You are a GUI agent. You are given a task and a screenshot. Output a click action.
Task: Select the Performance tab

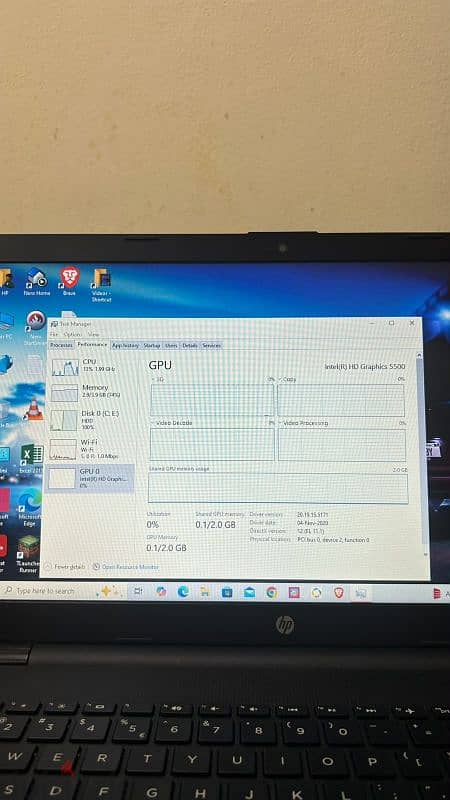point(92,345)
